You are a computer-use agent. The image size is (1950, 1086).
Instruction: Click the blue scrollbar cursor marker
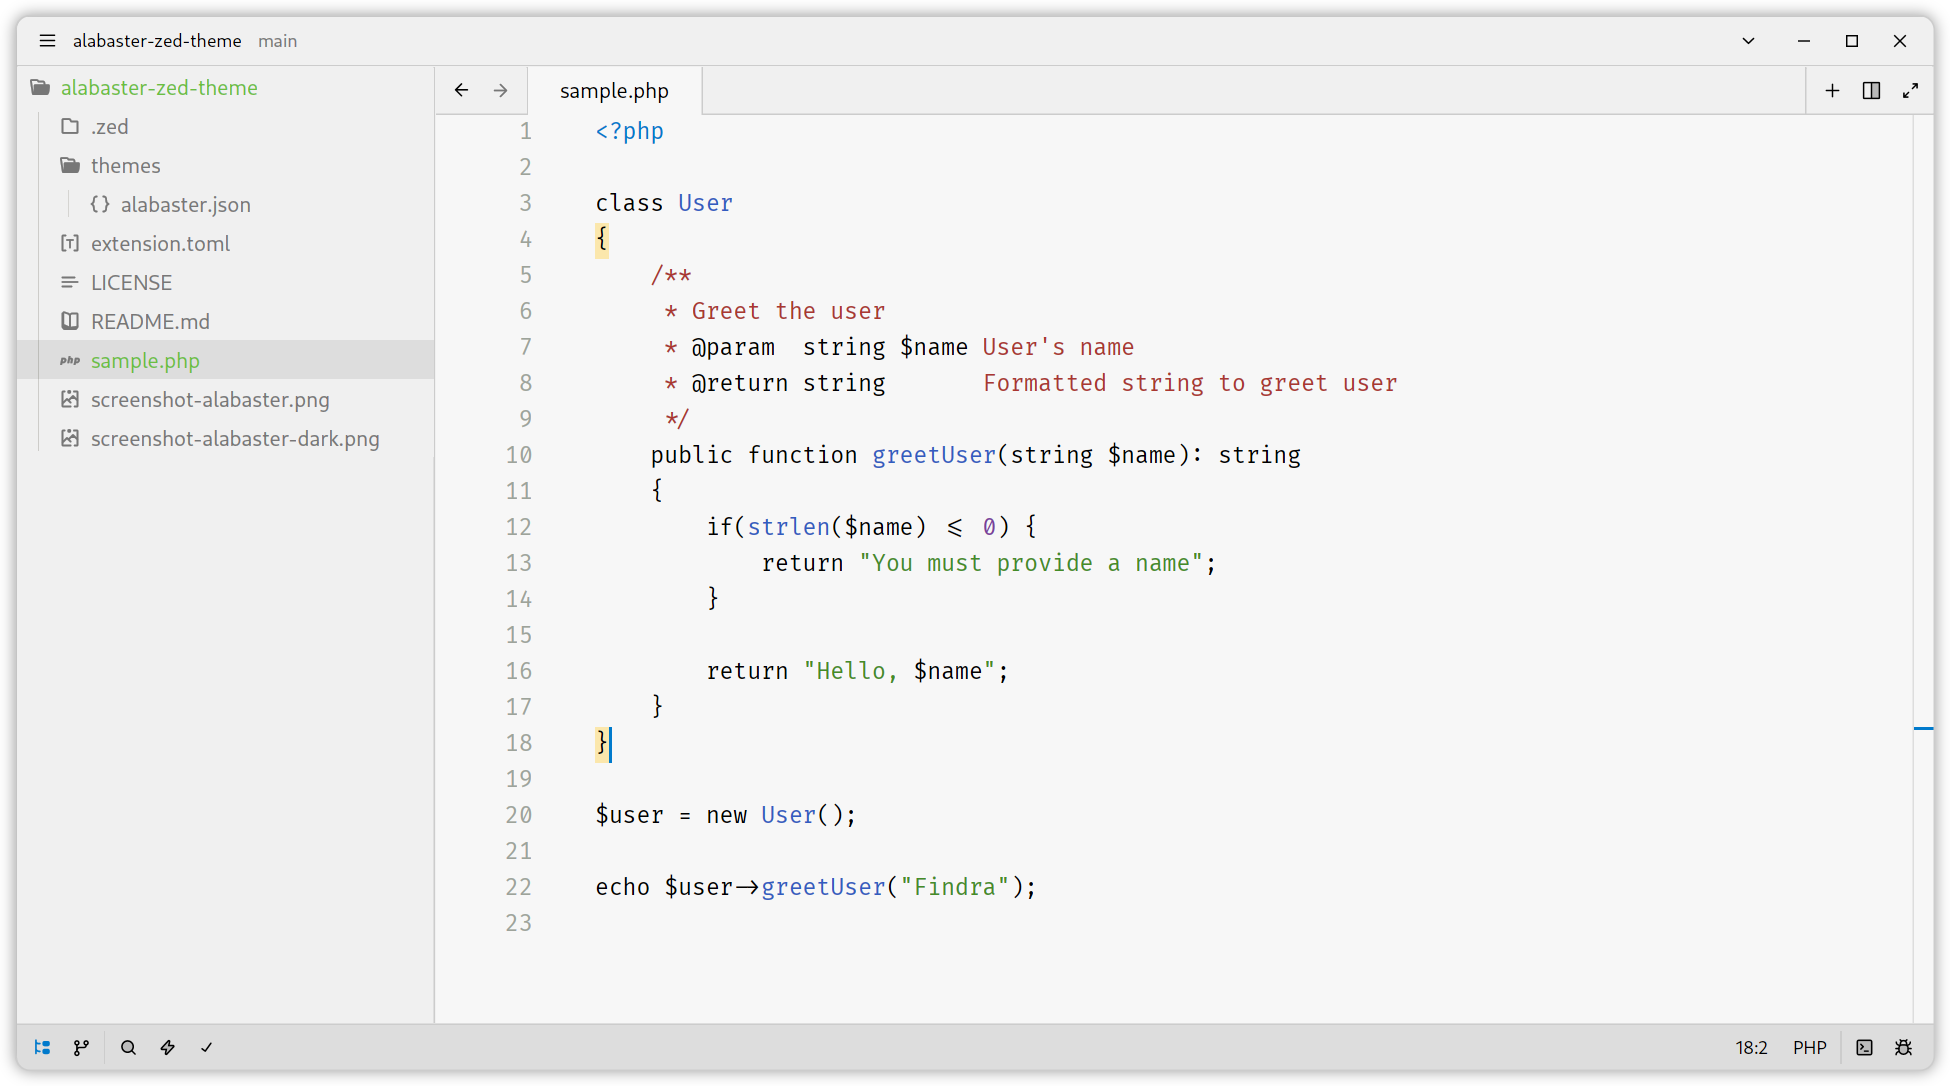click(1923, 728)
